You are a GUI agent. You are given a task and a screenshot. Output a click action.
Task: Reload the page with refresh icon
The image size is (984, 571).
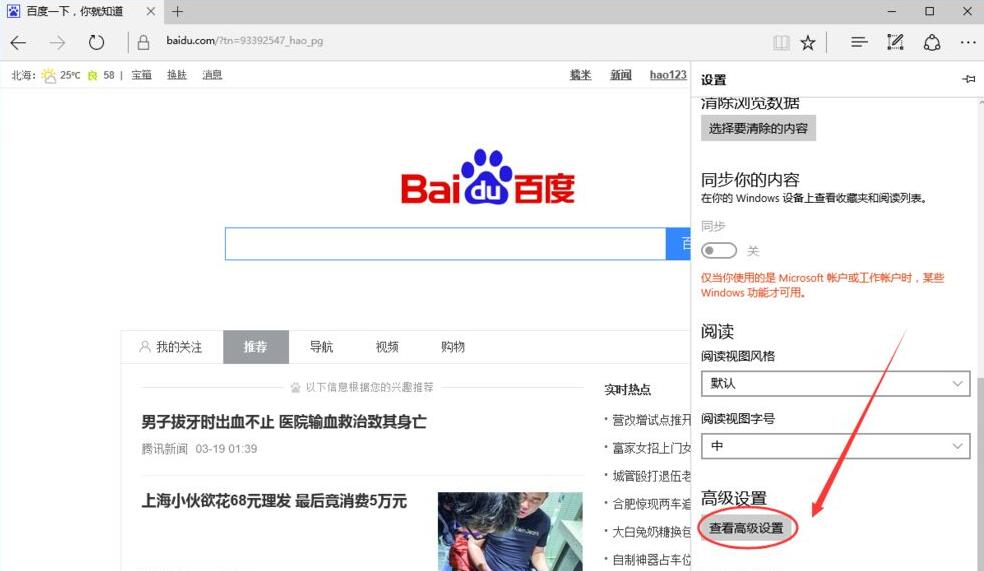(96, 43)
